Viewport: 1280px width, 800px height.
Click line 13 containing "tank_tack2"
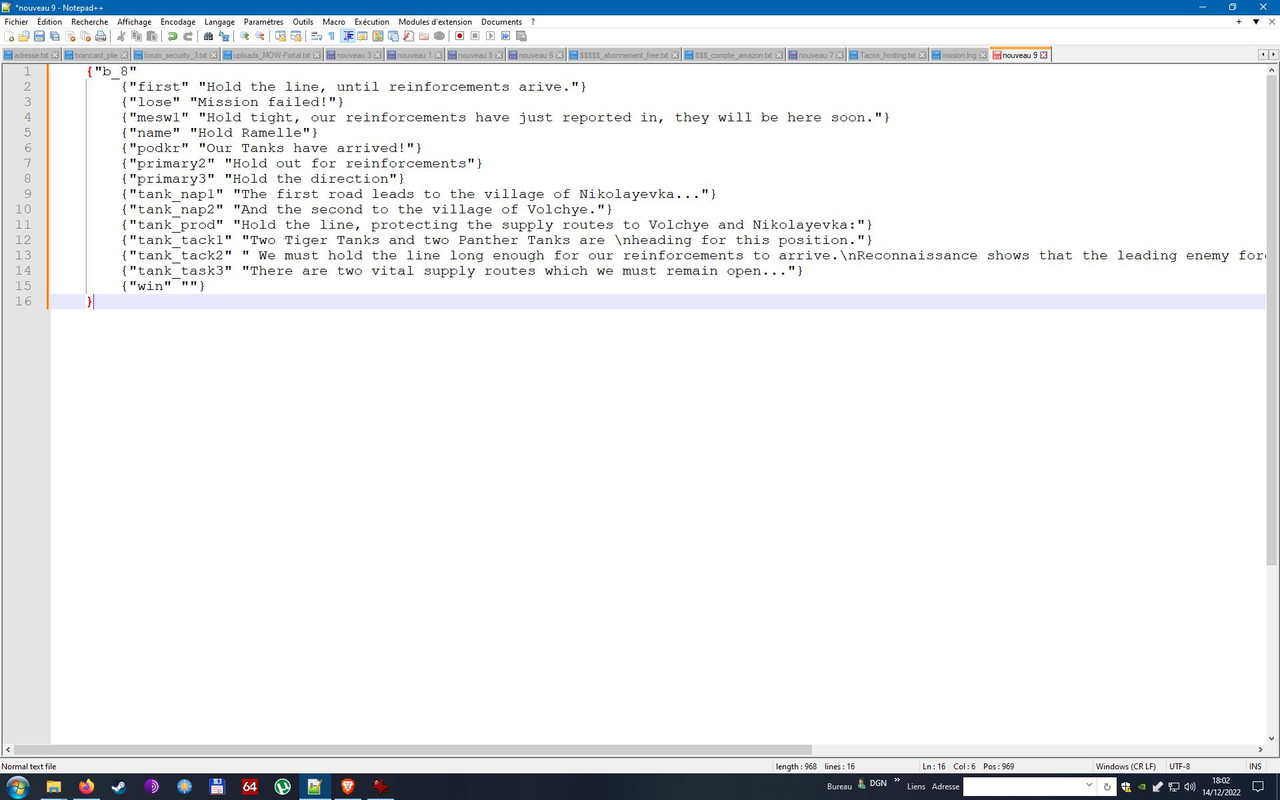(657, 255)
